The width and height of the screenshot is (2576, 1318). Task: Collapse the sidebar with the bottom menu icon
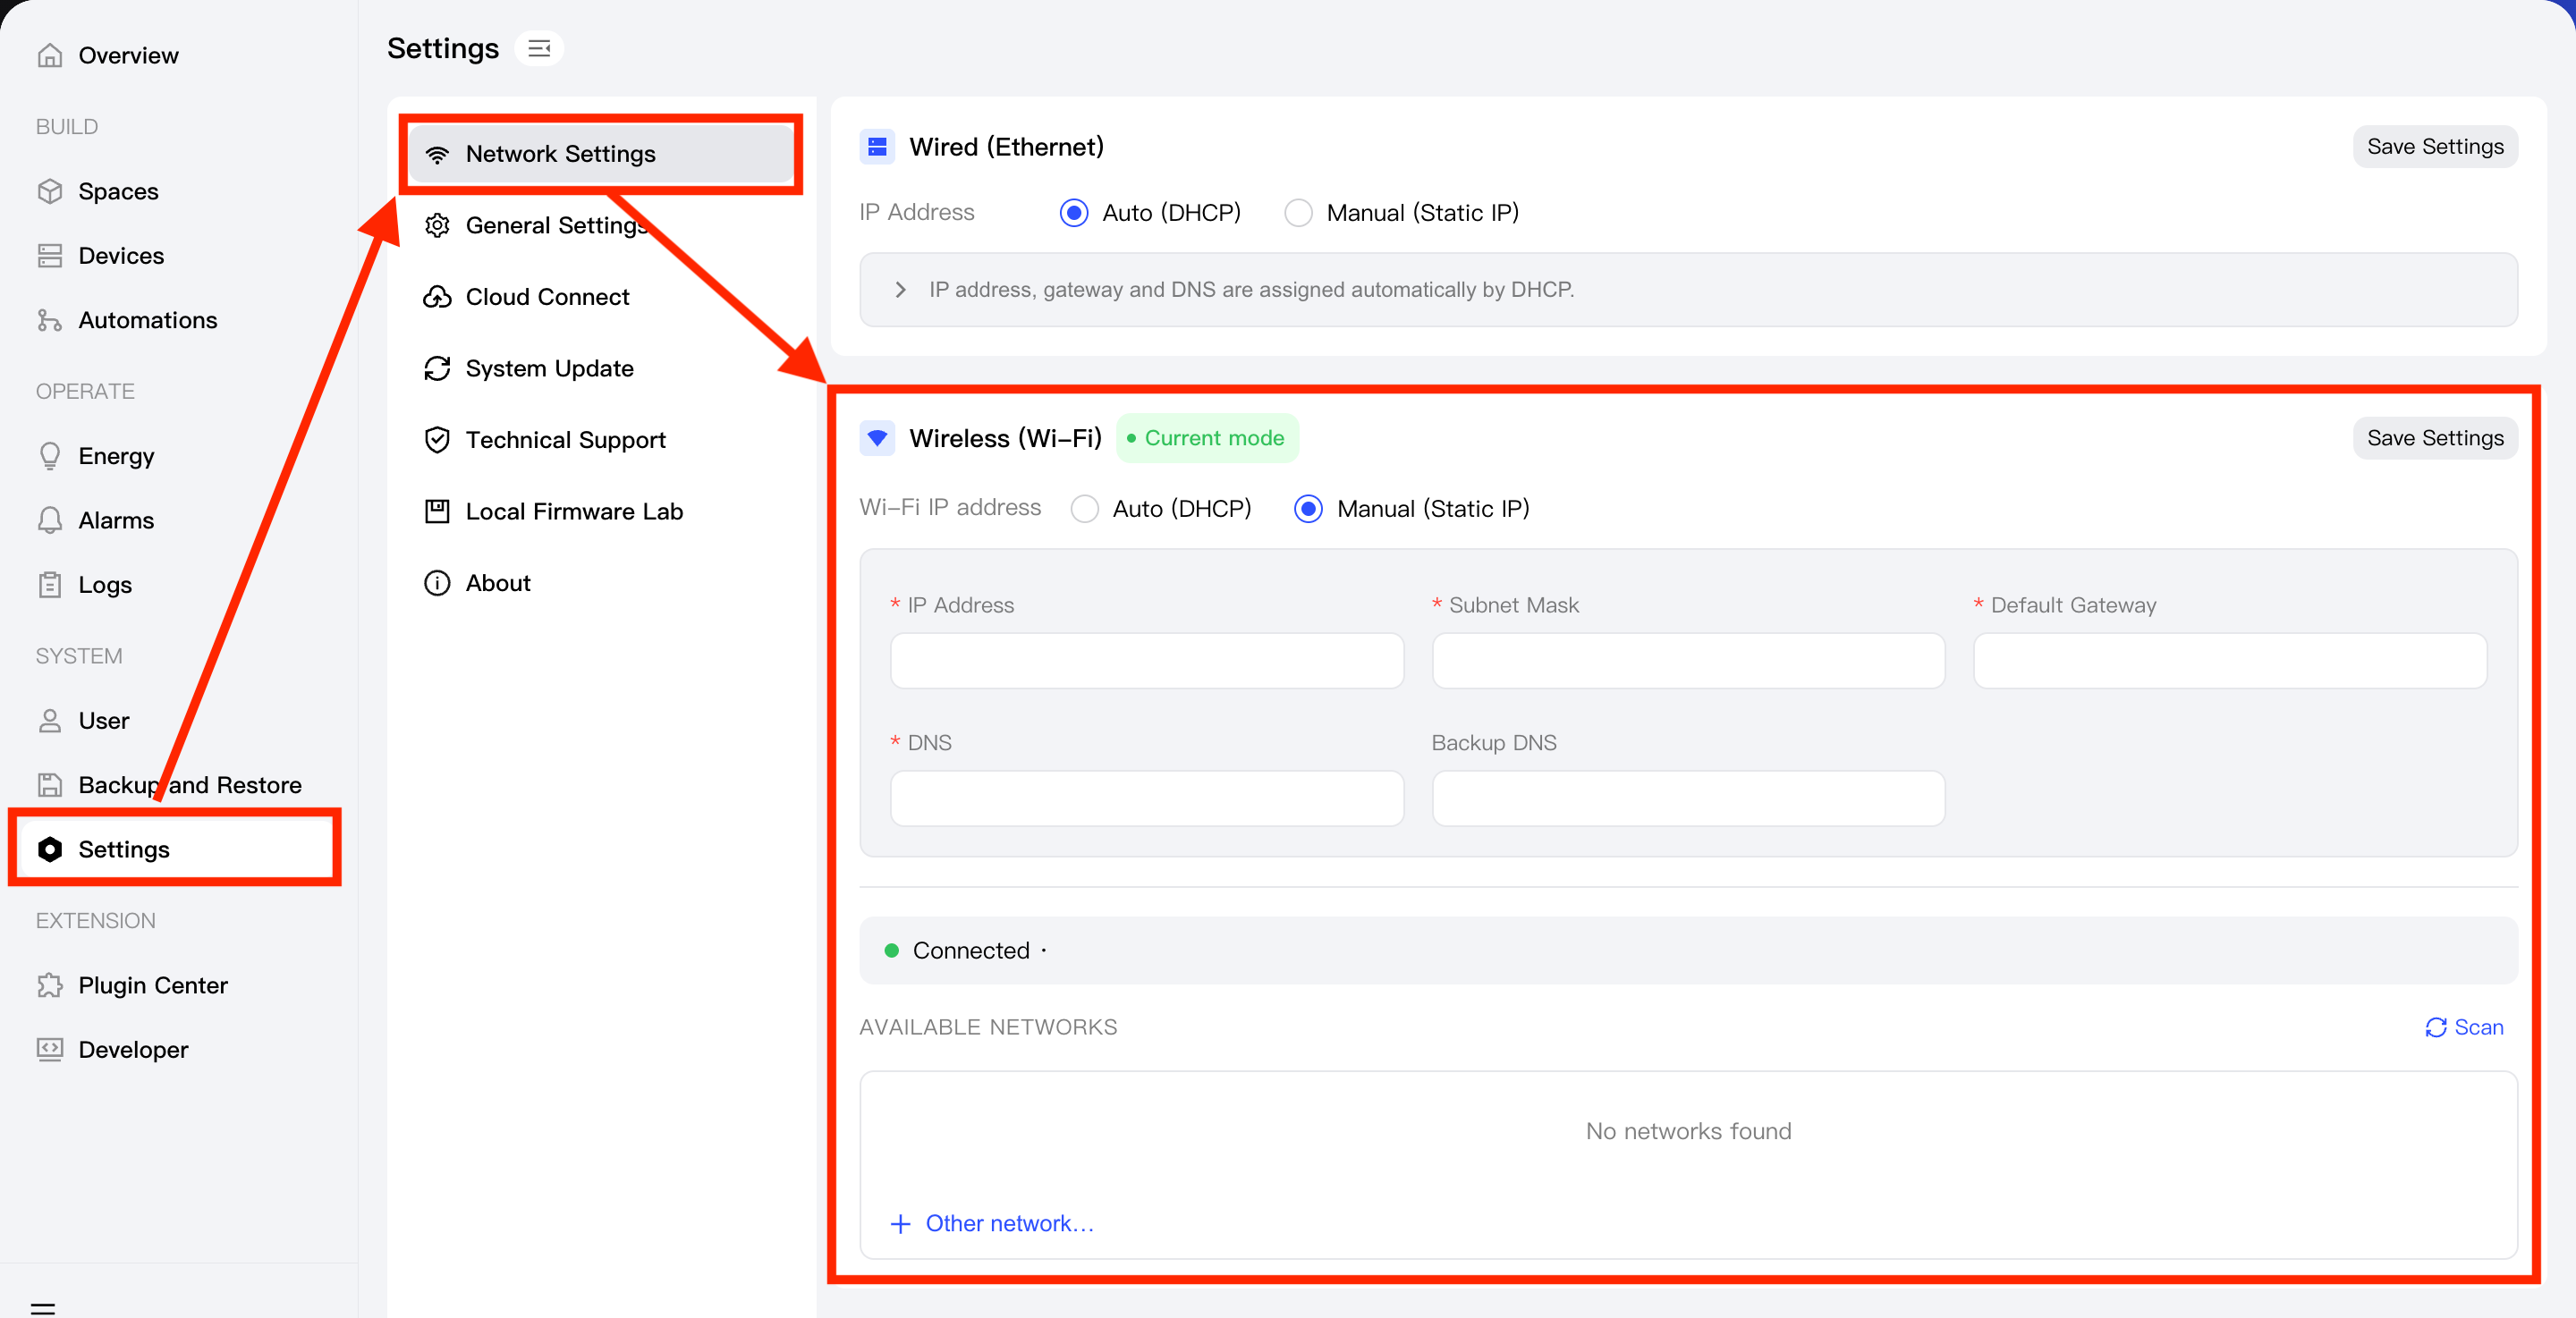pos(43,1307)
